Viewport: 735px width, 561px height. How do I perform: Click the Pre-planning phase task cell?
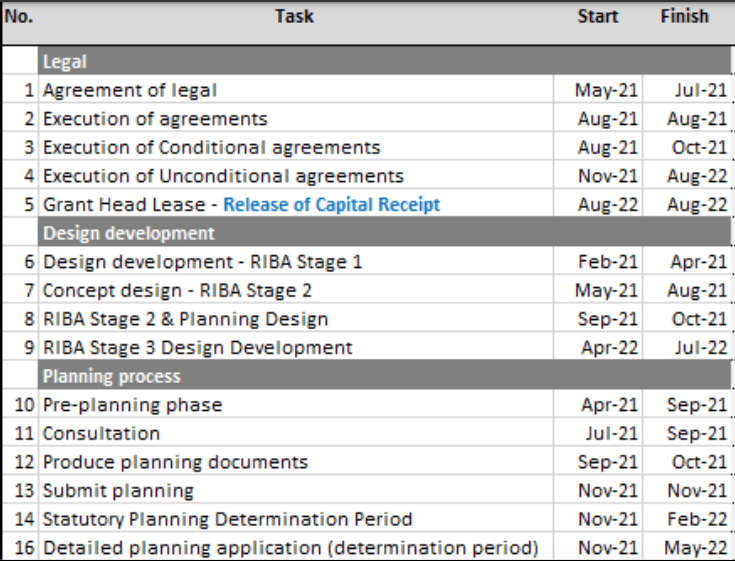tap(132, 405)
